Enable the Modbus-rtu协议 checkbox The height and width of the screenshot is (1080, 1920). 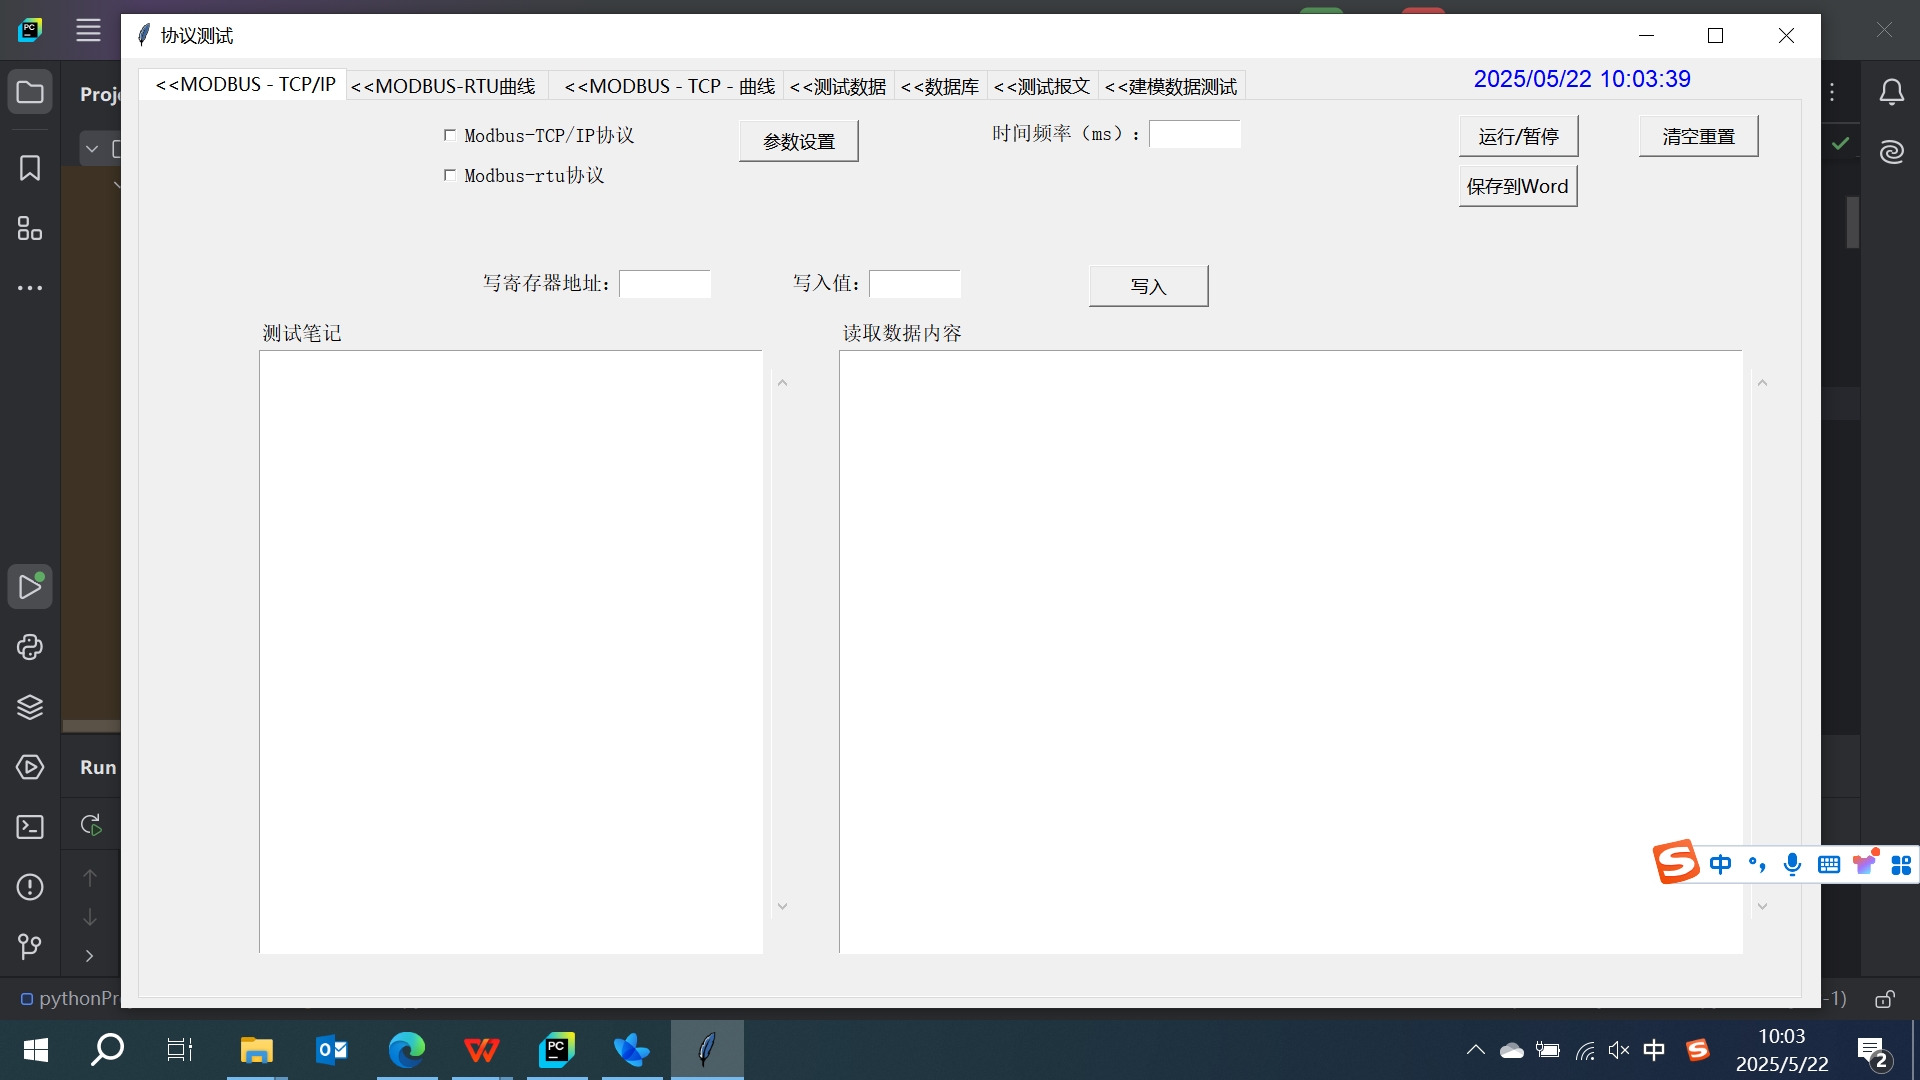pyautogui.click(x=451, y=175)
